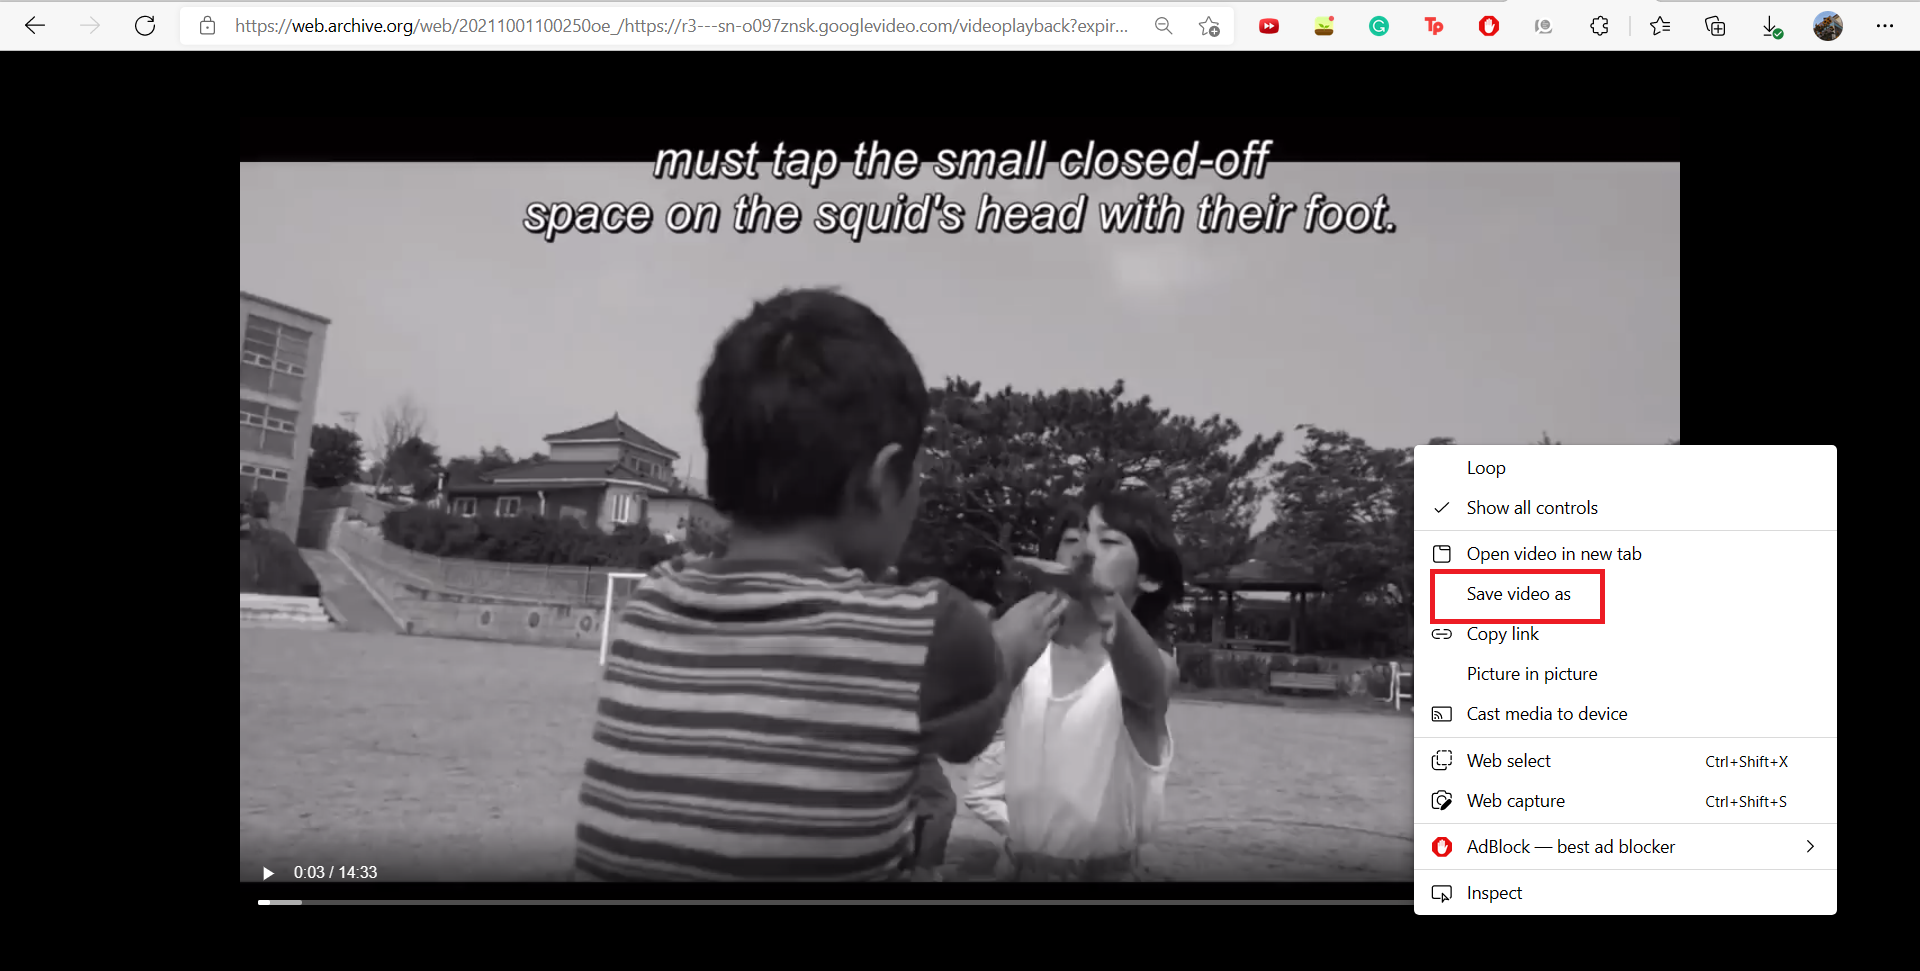This screenshot has width=1920, height=971.
Task: View site information lock icon
Action: pyautogui.click(x=207, y=26)
